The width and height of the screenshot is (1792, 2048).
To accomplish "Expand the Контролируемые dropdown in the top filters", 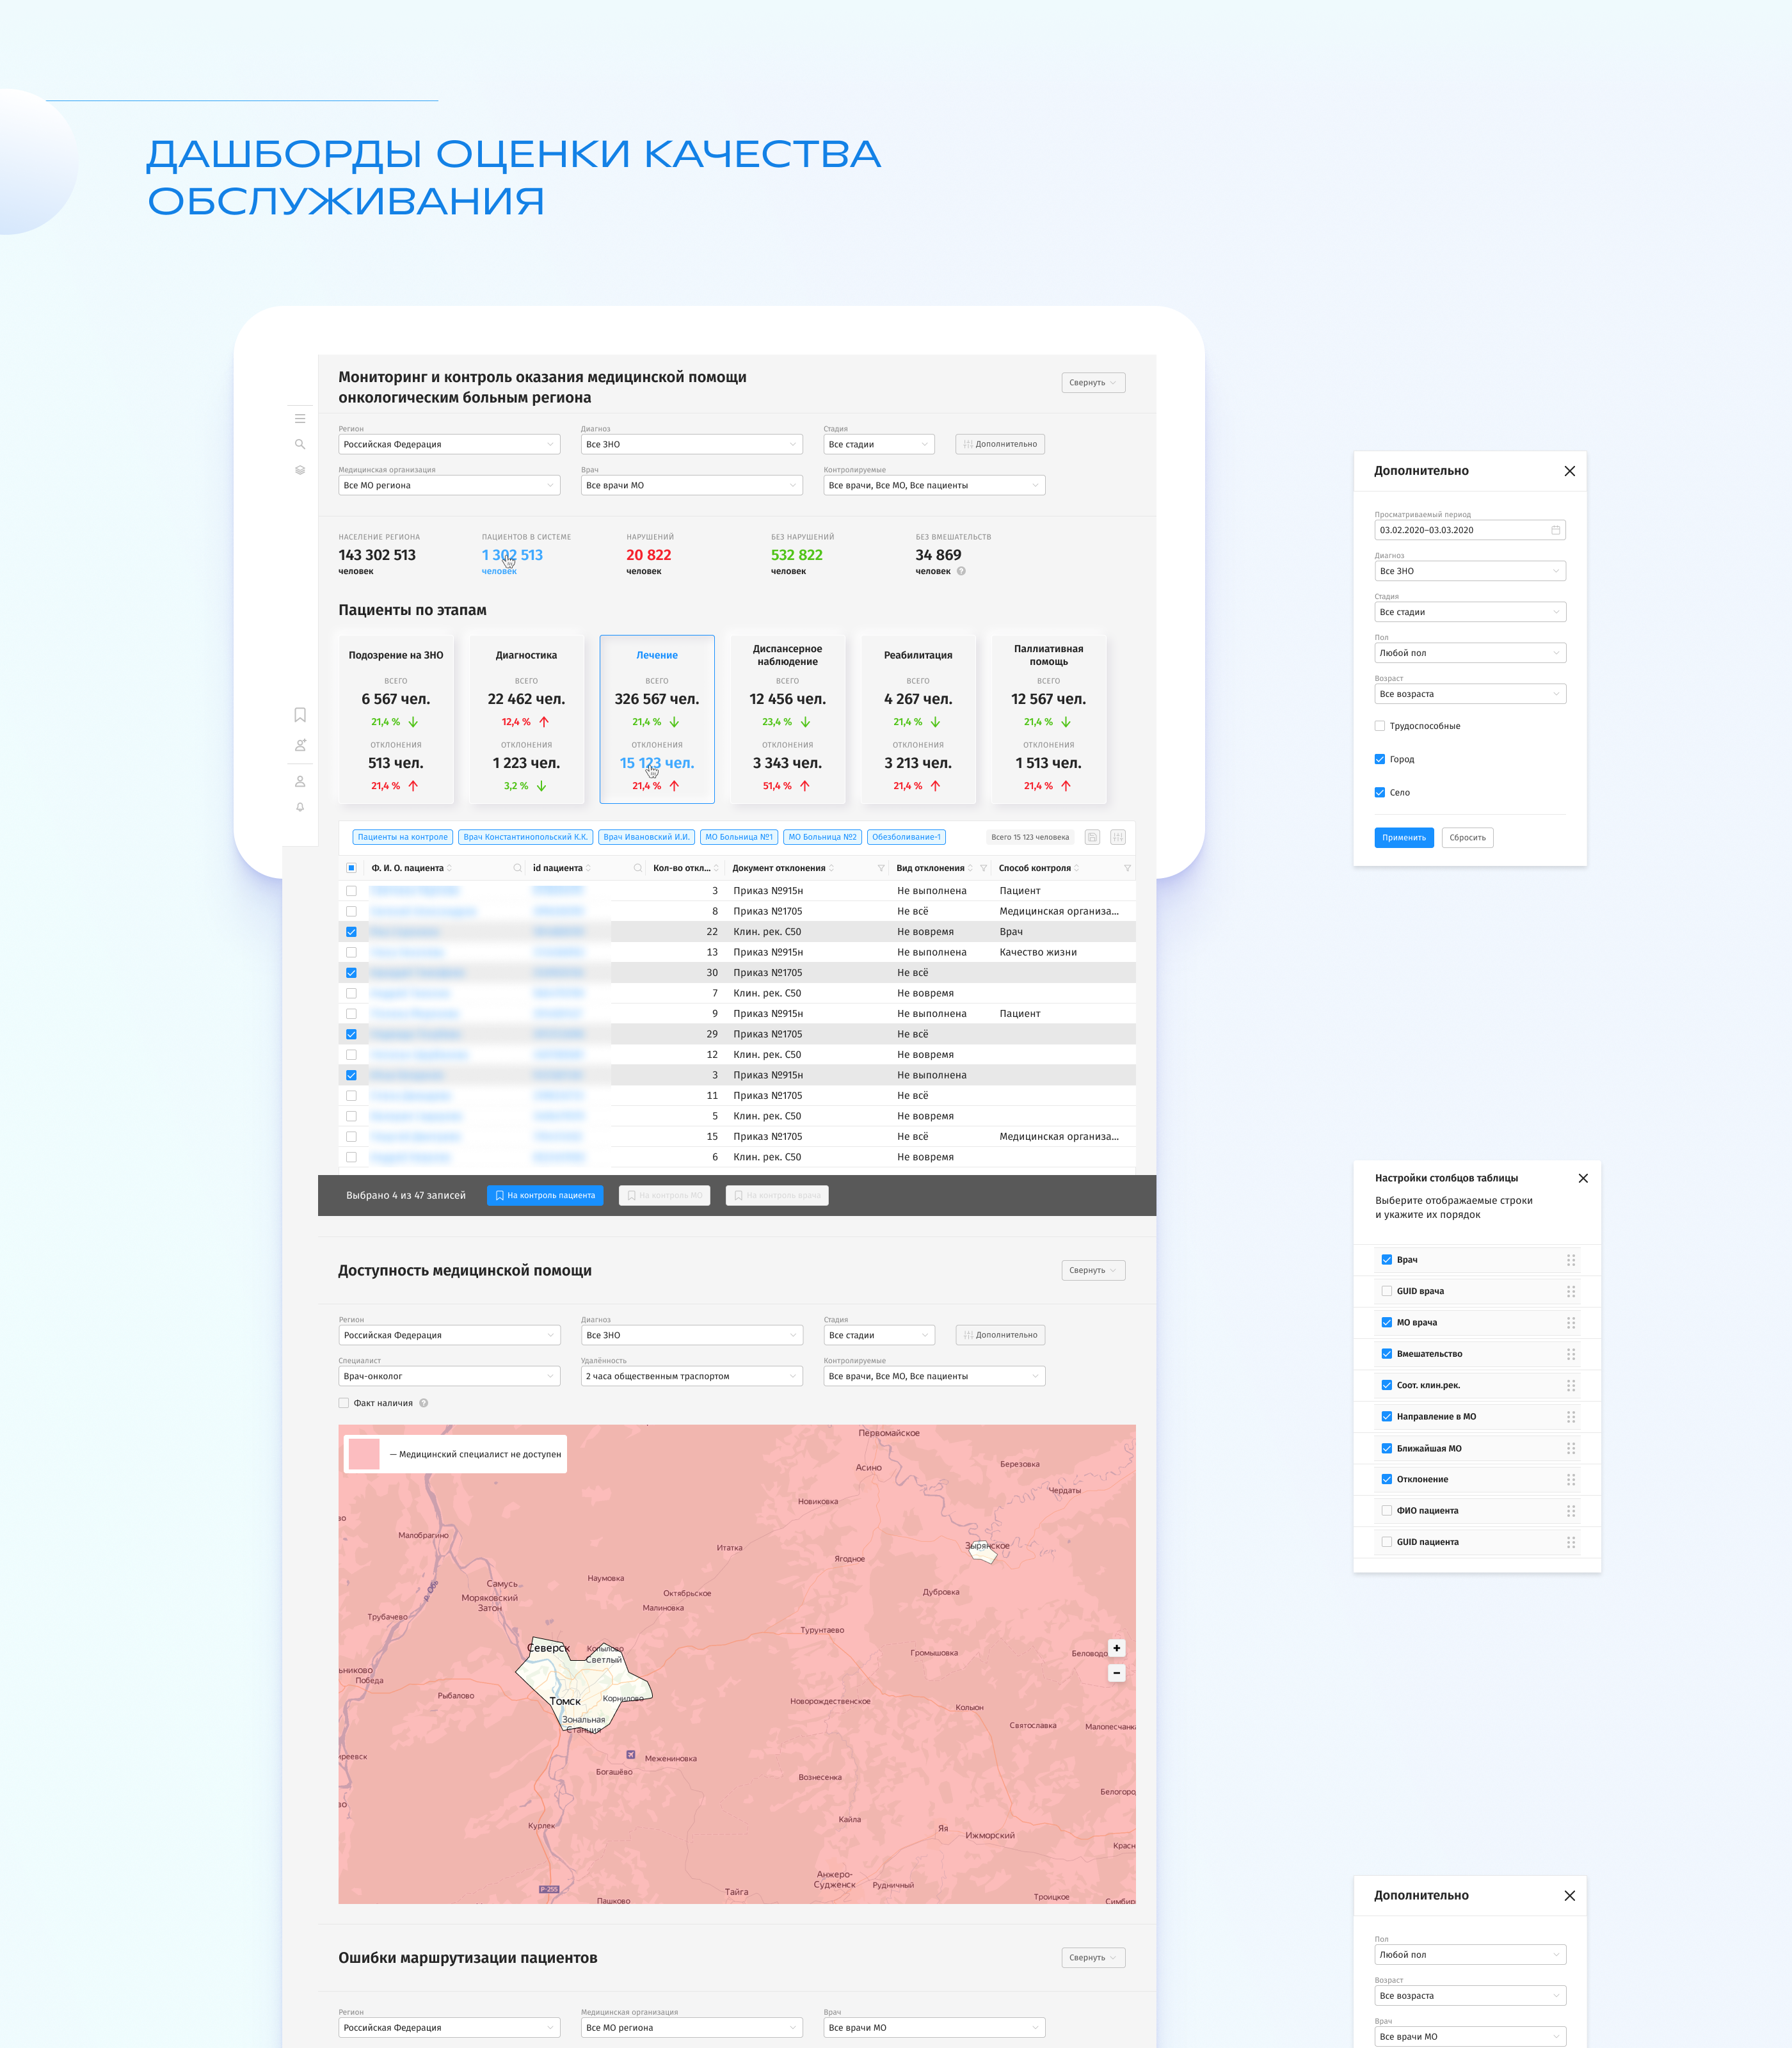I will (934, 485).
